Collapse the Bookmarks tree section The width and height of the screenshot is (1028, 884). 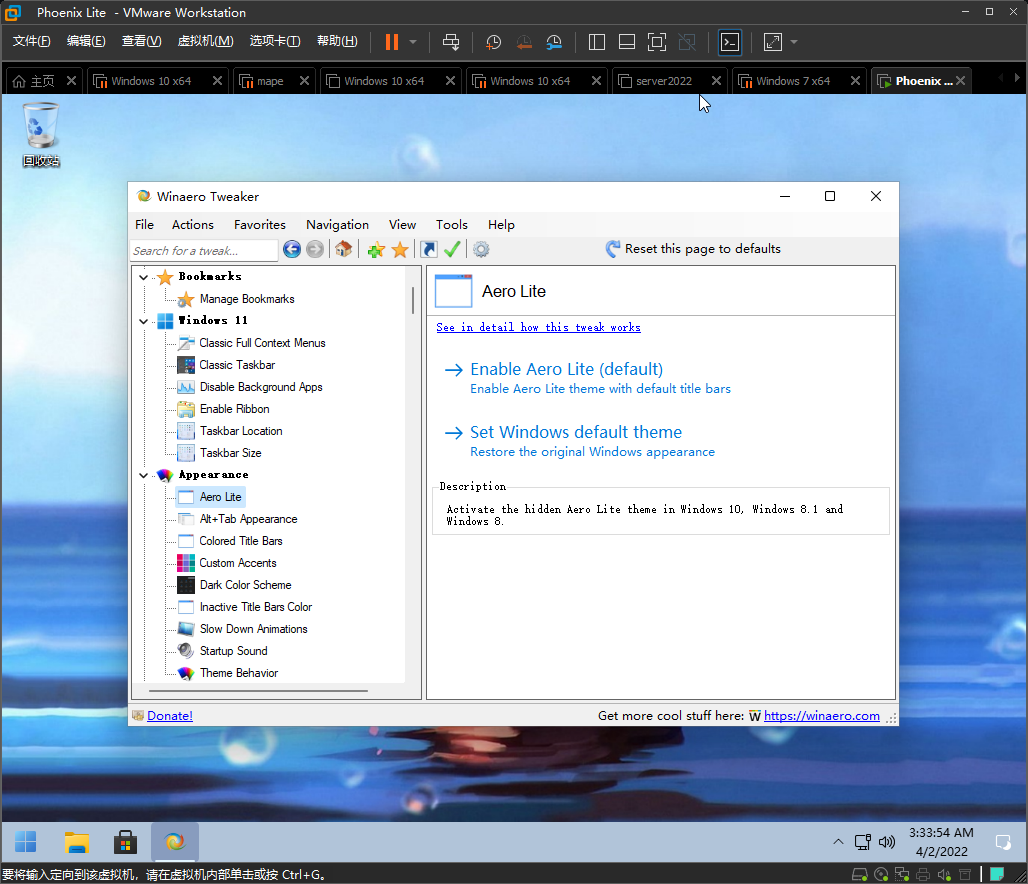pos(144,277)
